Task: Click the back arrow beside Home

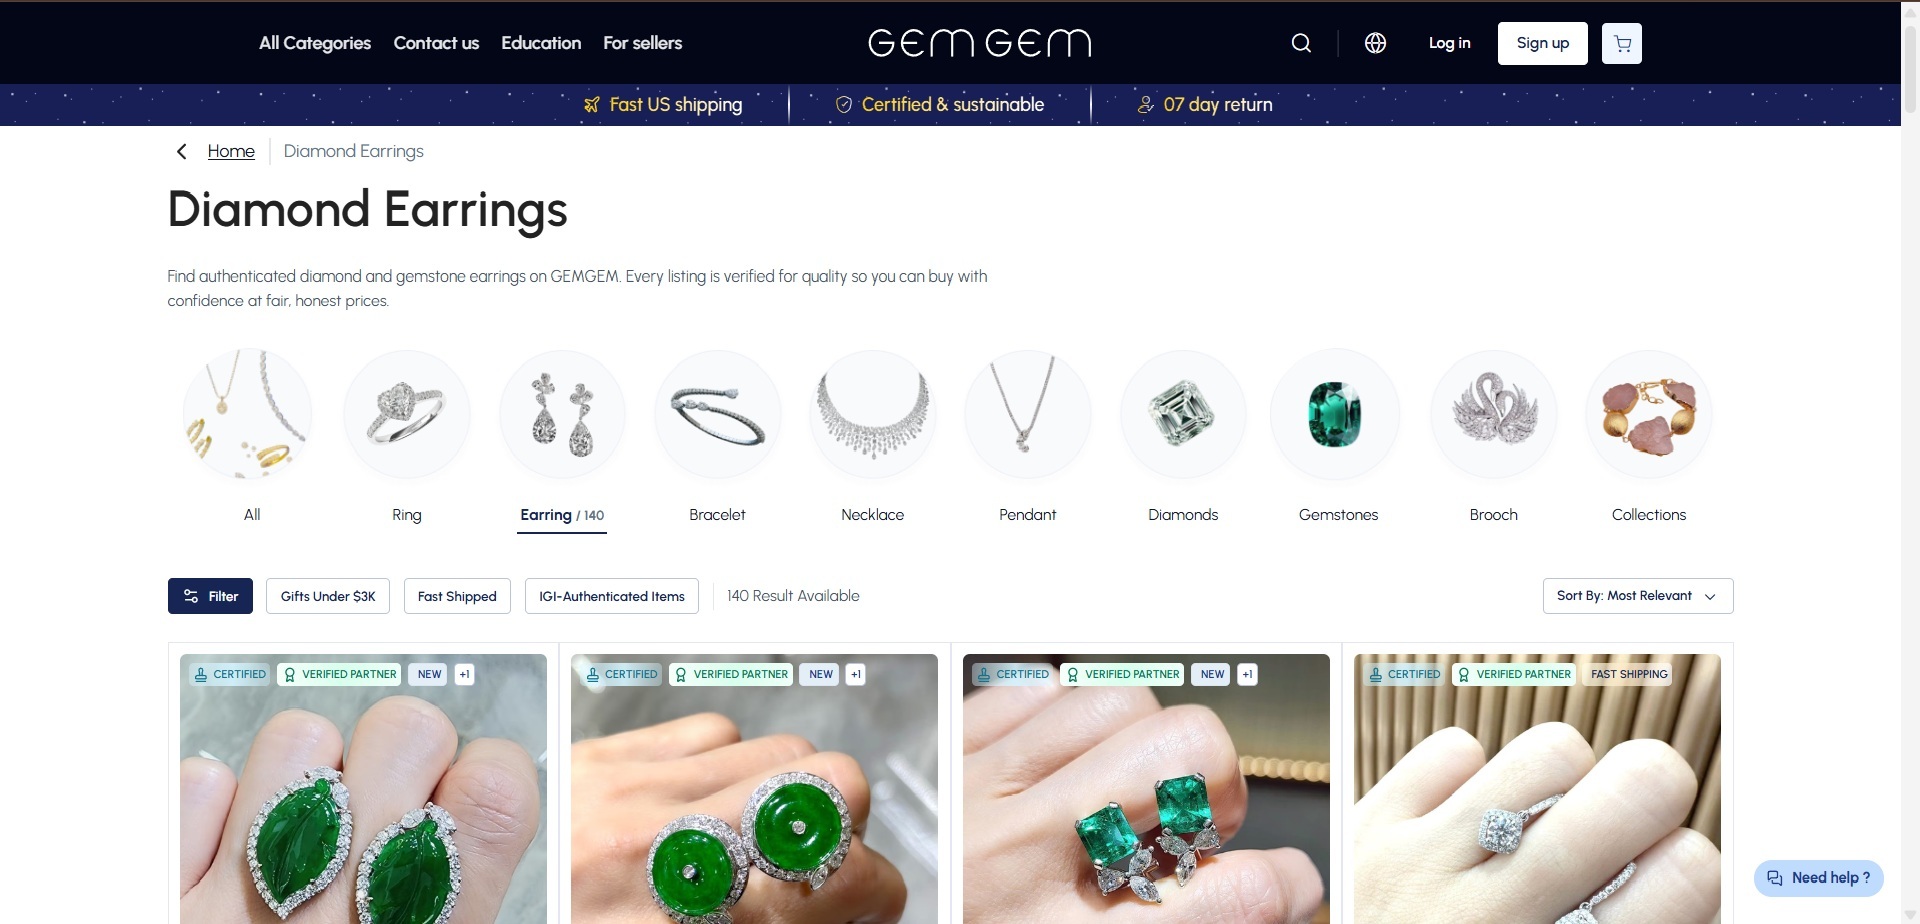Action: [x=181, y=151]
